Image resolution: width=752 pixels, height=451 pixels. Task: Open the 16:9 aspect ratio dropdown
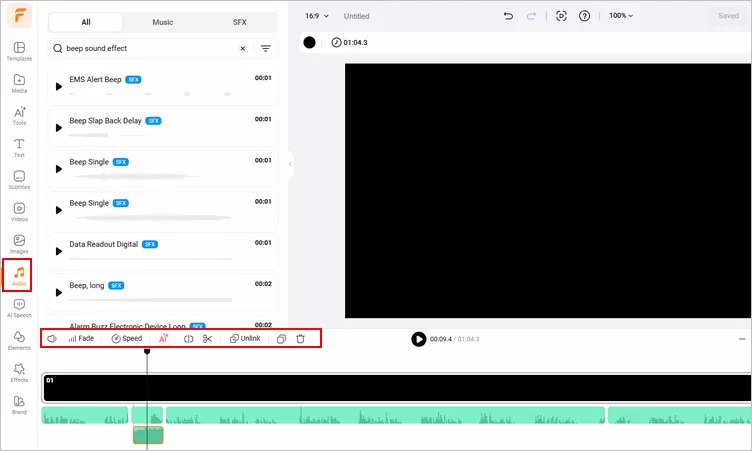tap(317, 16)
